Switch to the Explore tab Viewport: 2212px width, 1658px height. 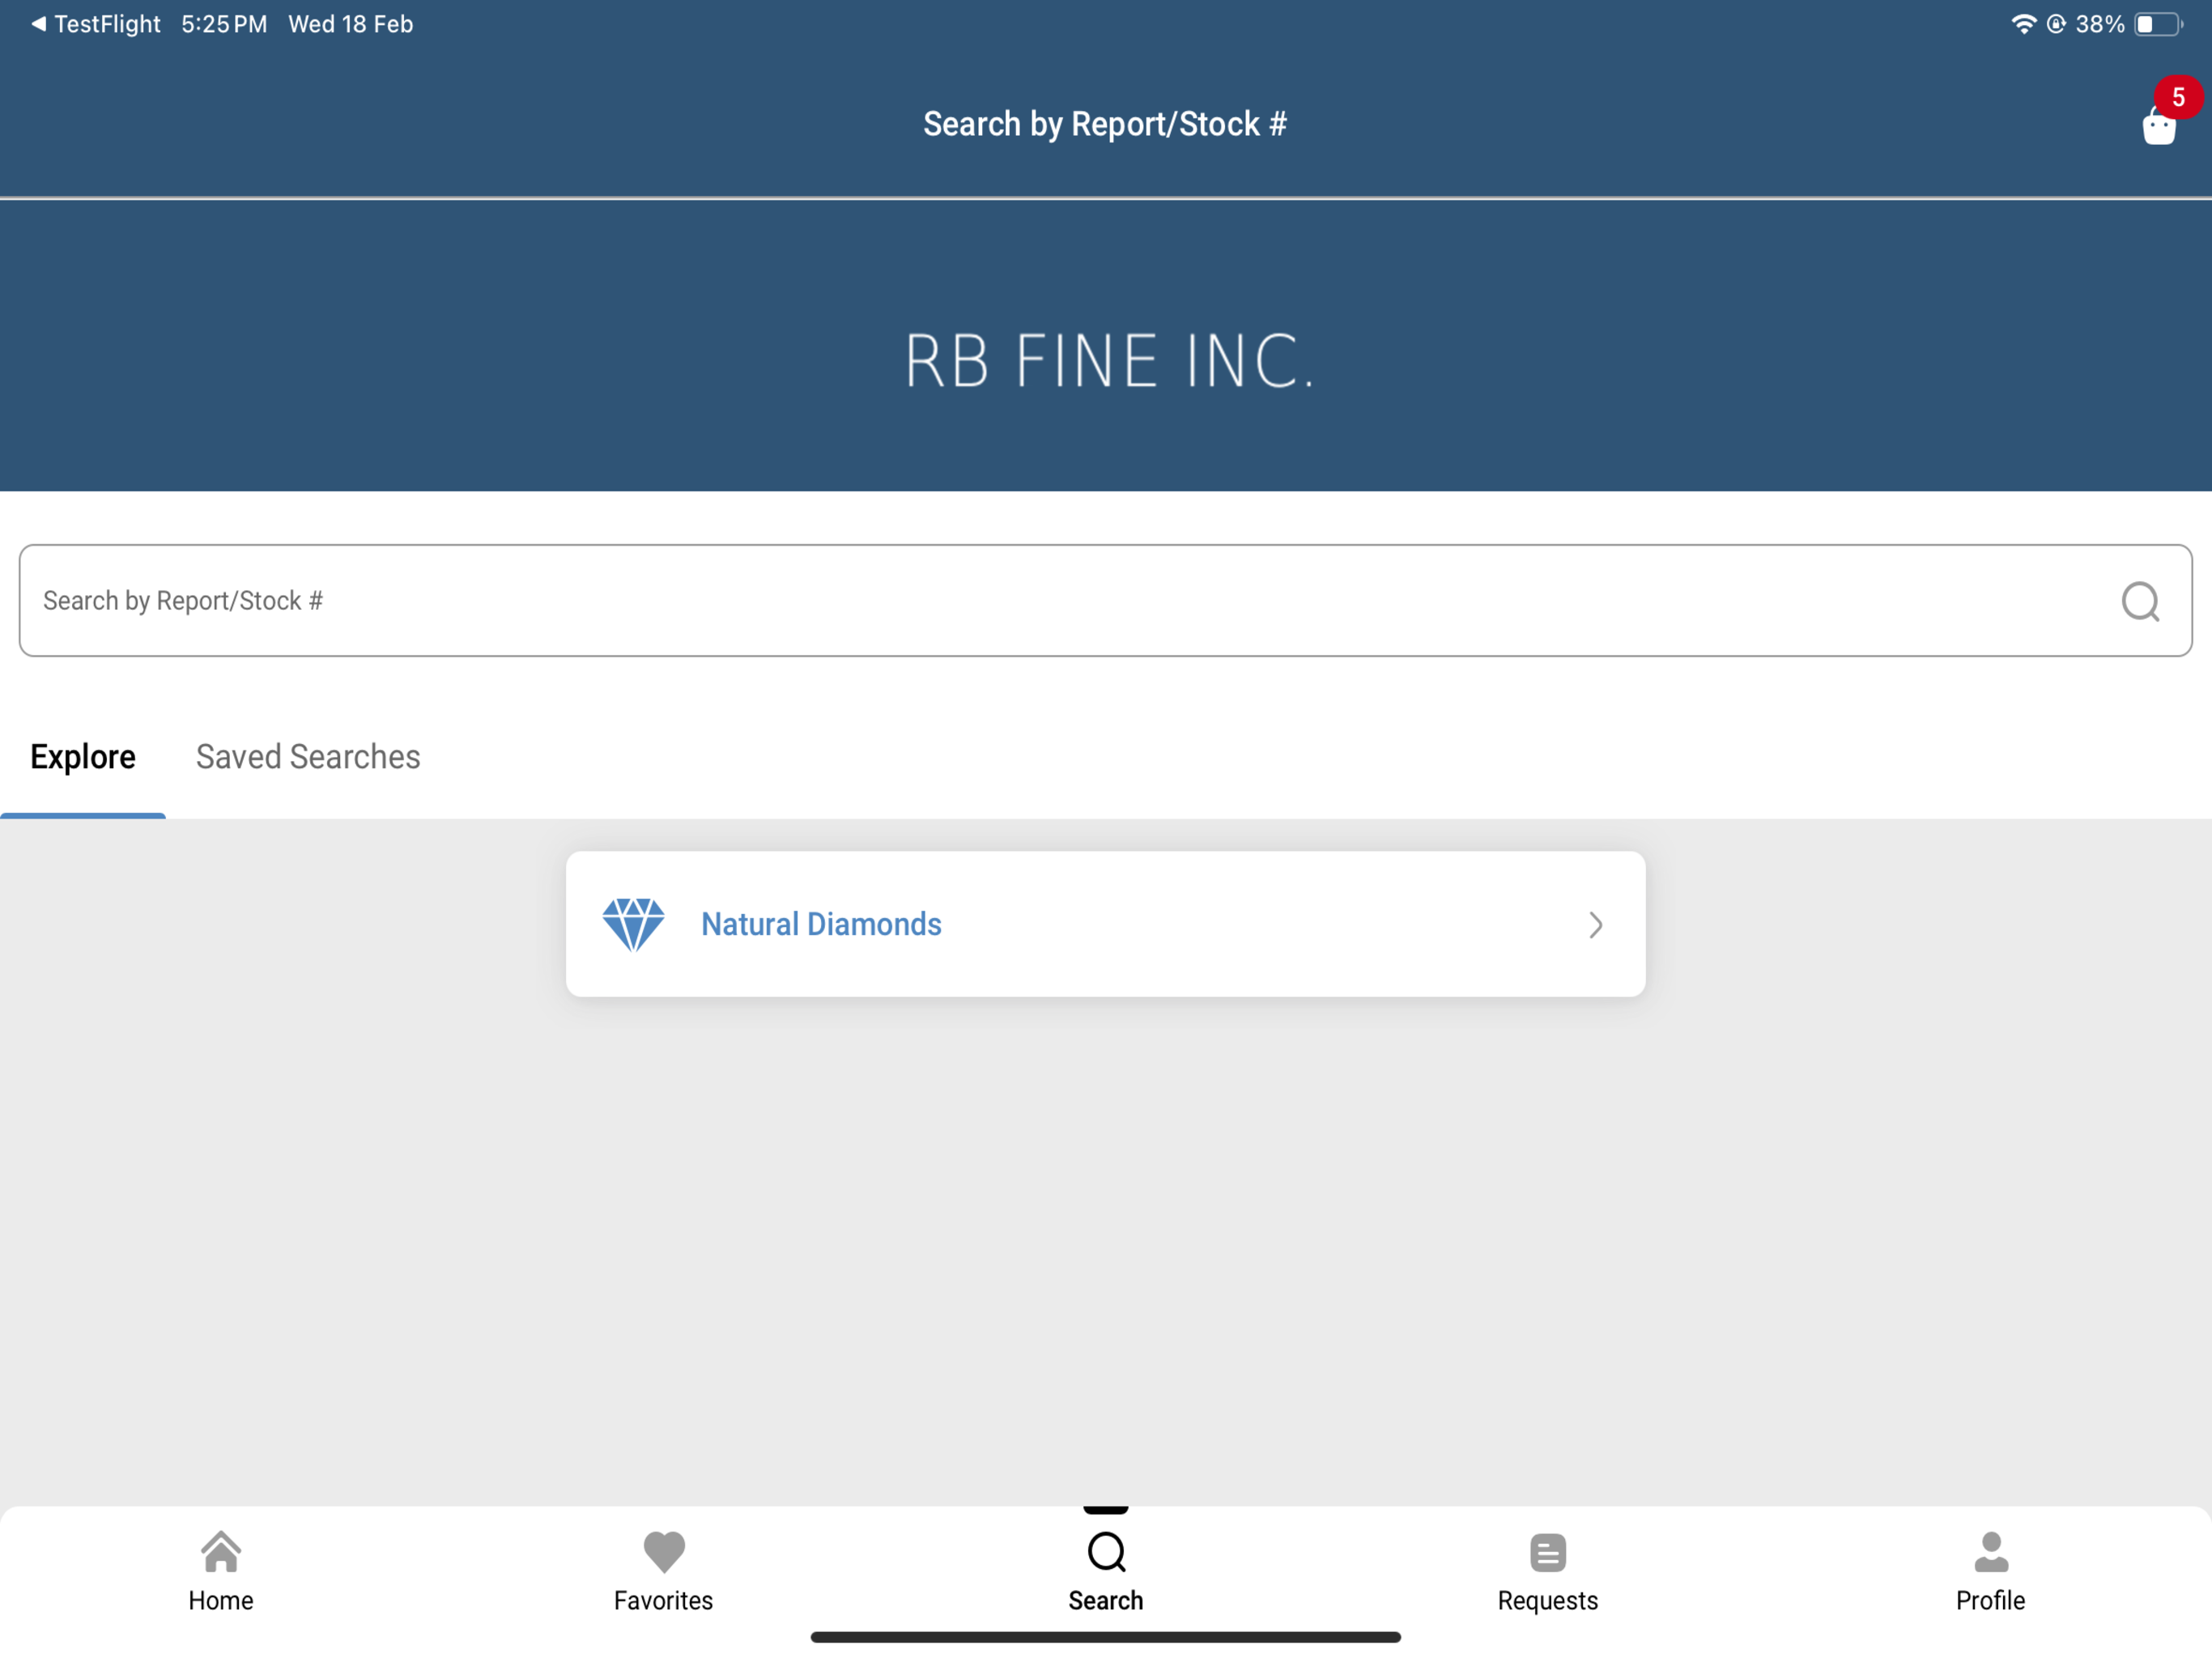tap(83, 757)
